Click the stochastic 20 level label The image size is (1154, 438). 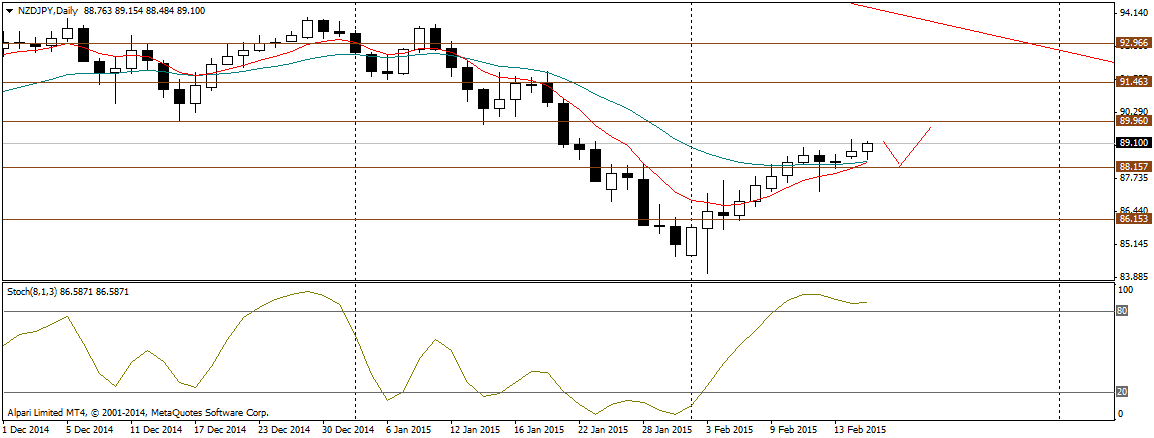click(1122, 392)
